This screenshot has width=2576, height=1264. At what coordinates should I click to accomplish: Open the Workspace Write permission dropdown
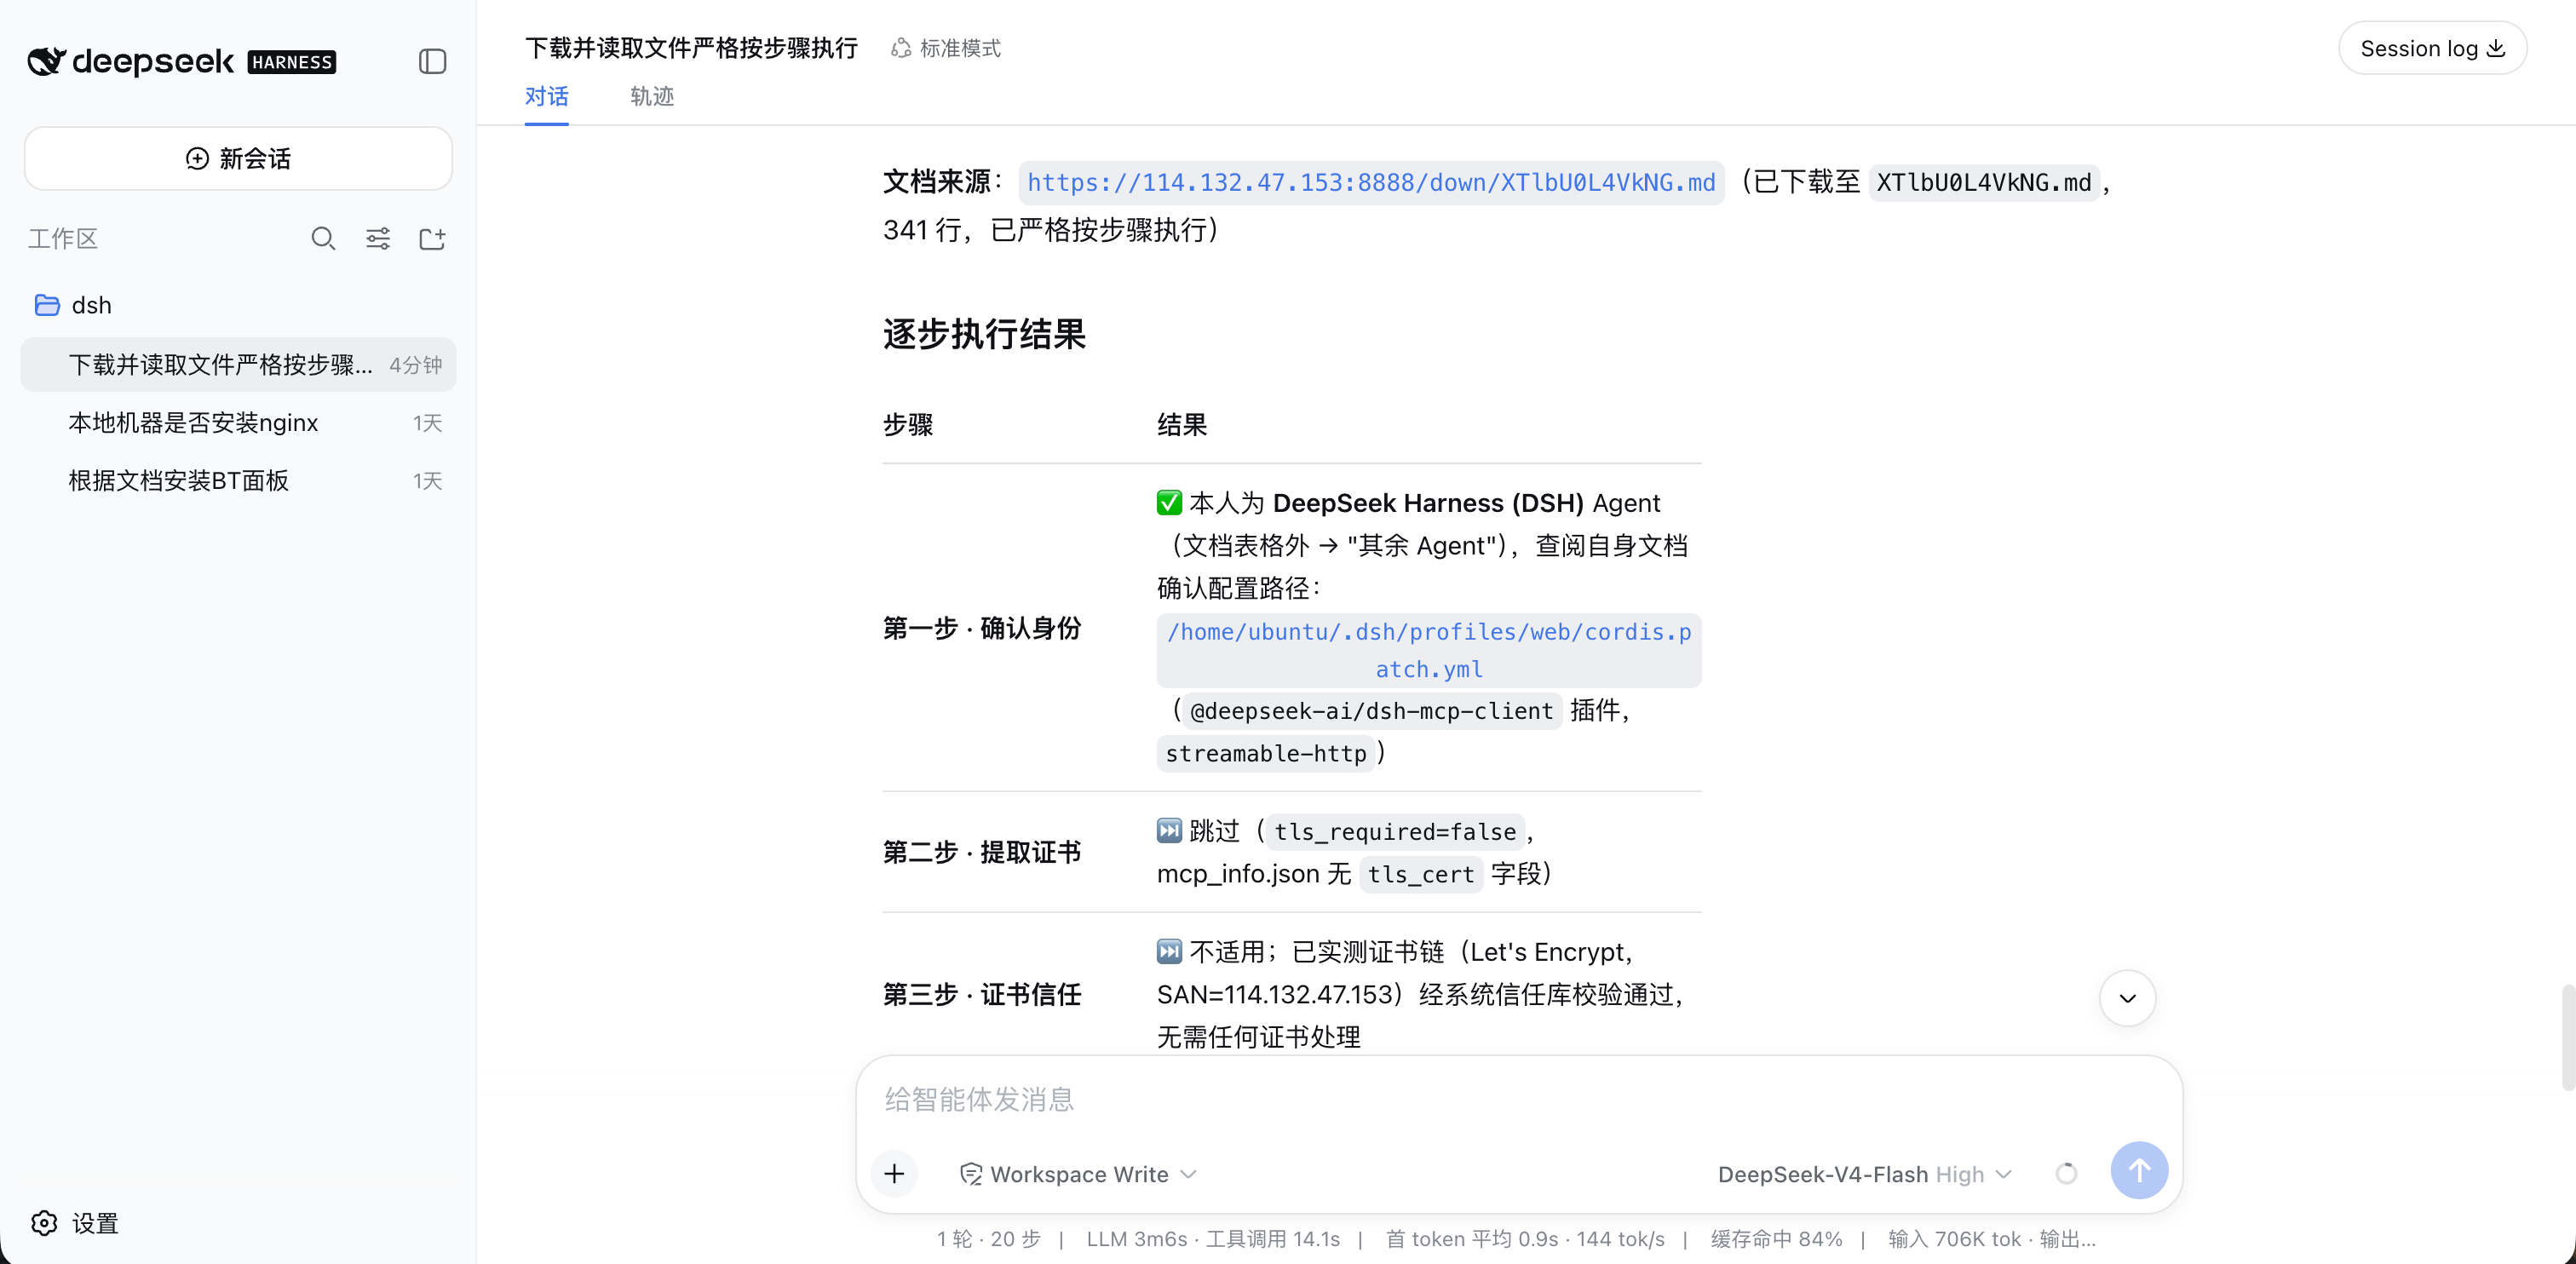point(1078,1174)
